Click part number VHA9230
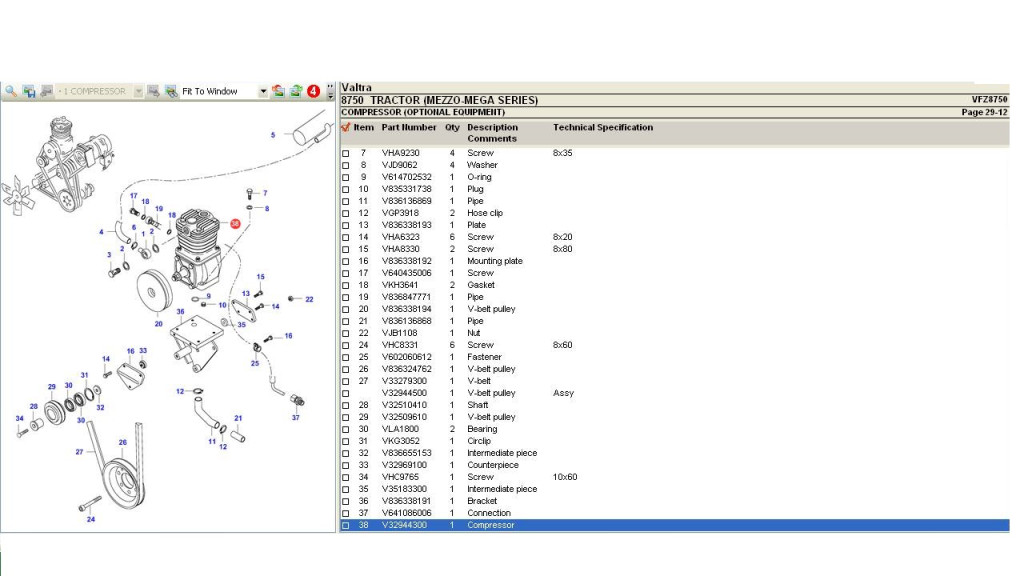The height and width of the screenshot is (576, 1024). tap(401, 153)
